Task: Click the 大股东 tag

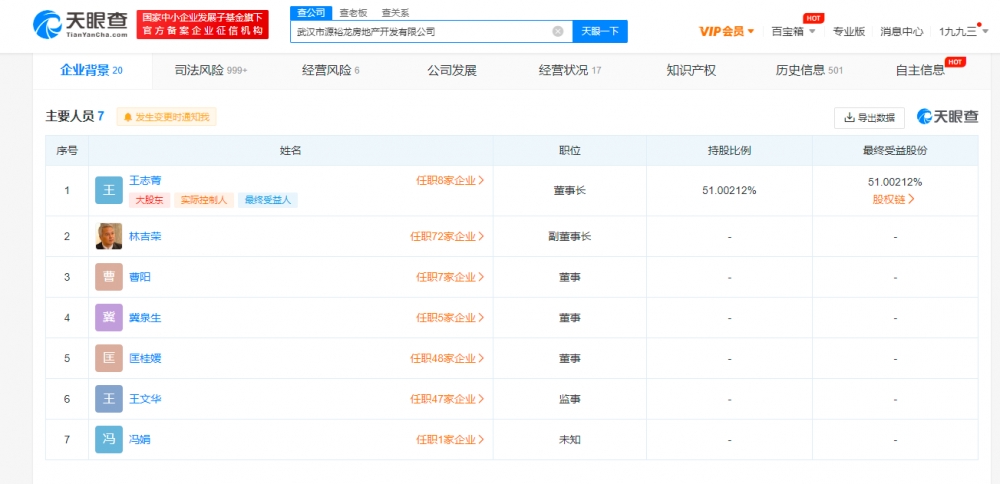Action: pos(149,200)
